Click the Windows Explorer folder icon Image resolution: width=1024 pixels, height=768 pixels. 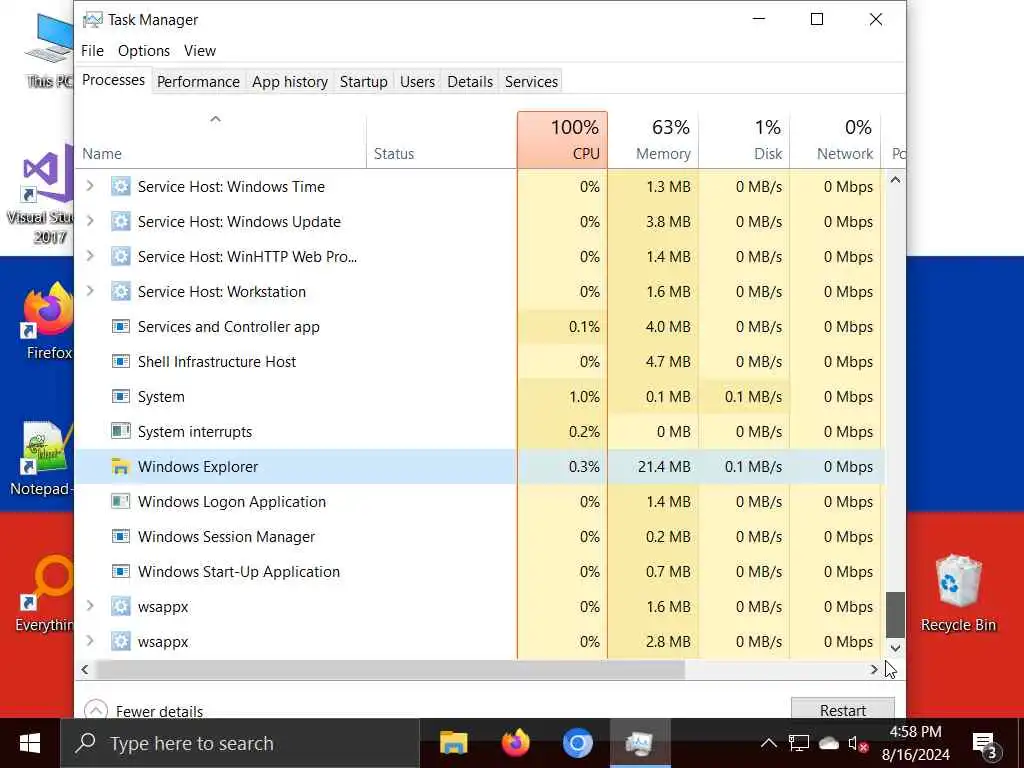coord(121,466)
